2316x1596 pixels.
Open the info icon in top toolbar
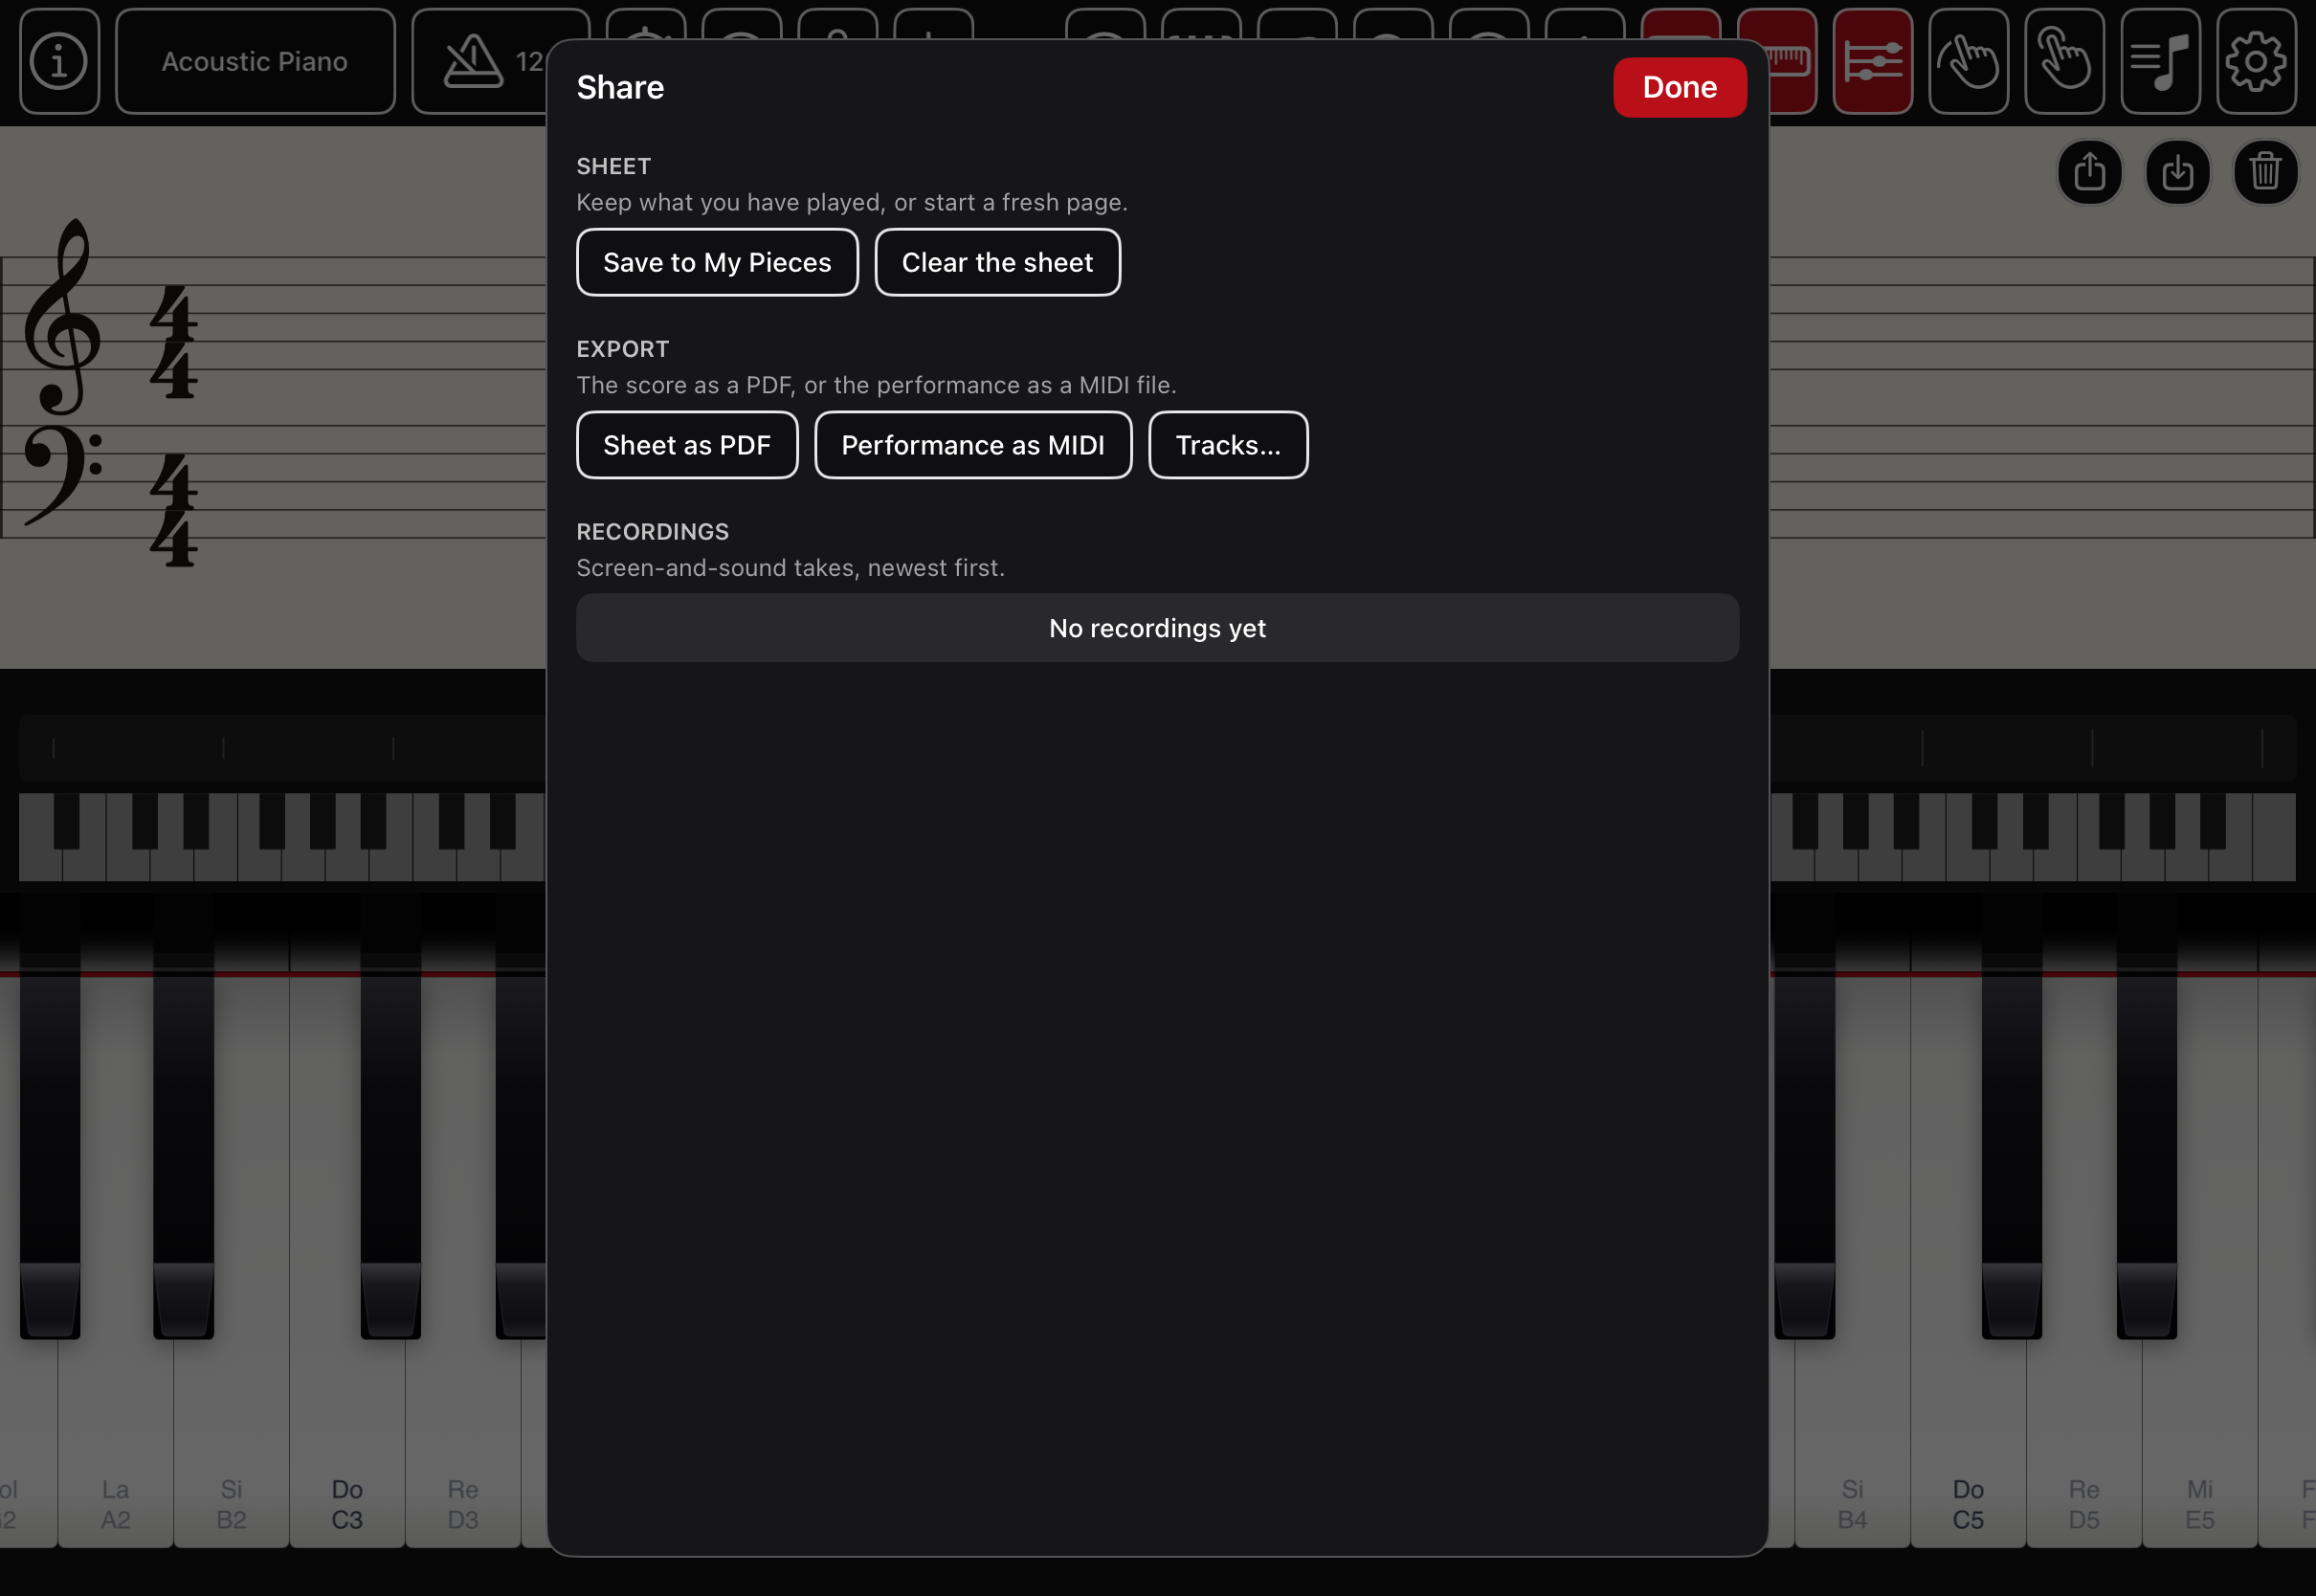pyautogui.click(x=59, y=62)
